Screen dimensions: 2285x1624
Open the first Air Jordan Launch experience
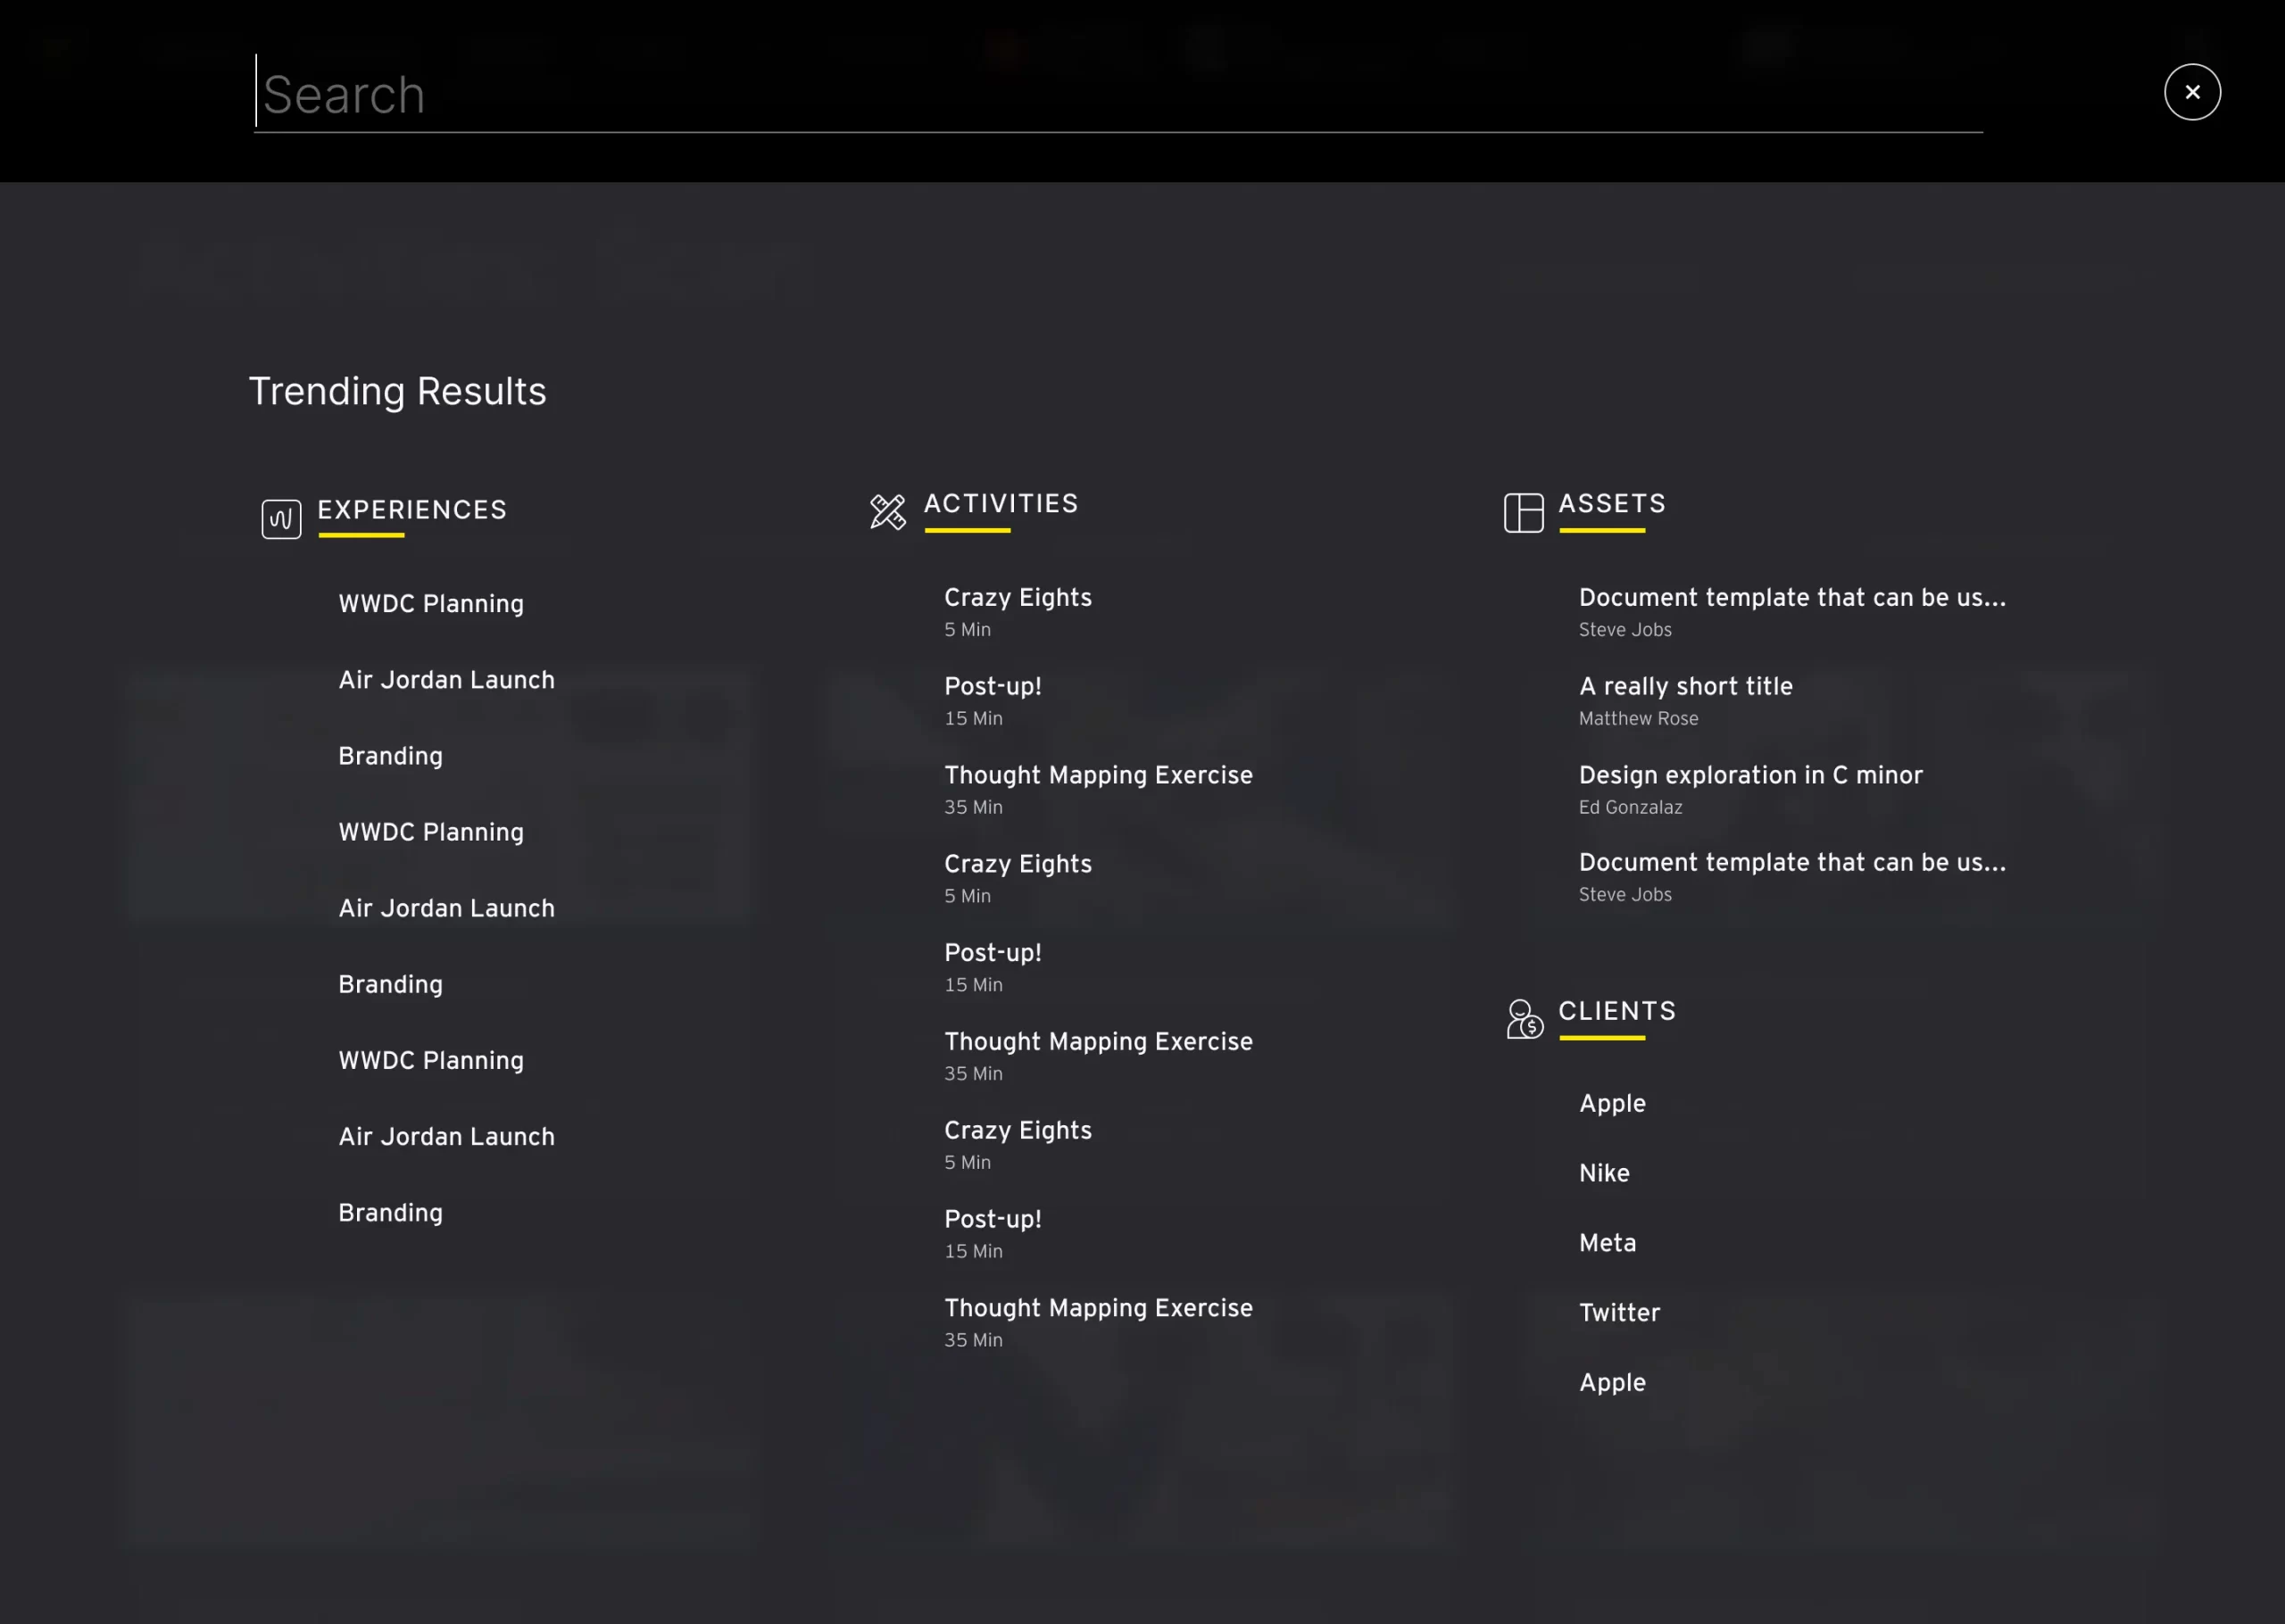tap(446, 680)
